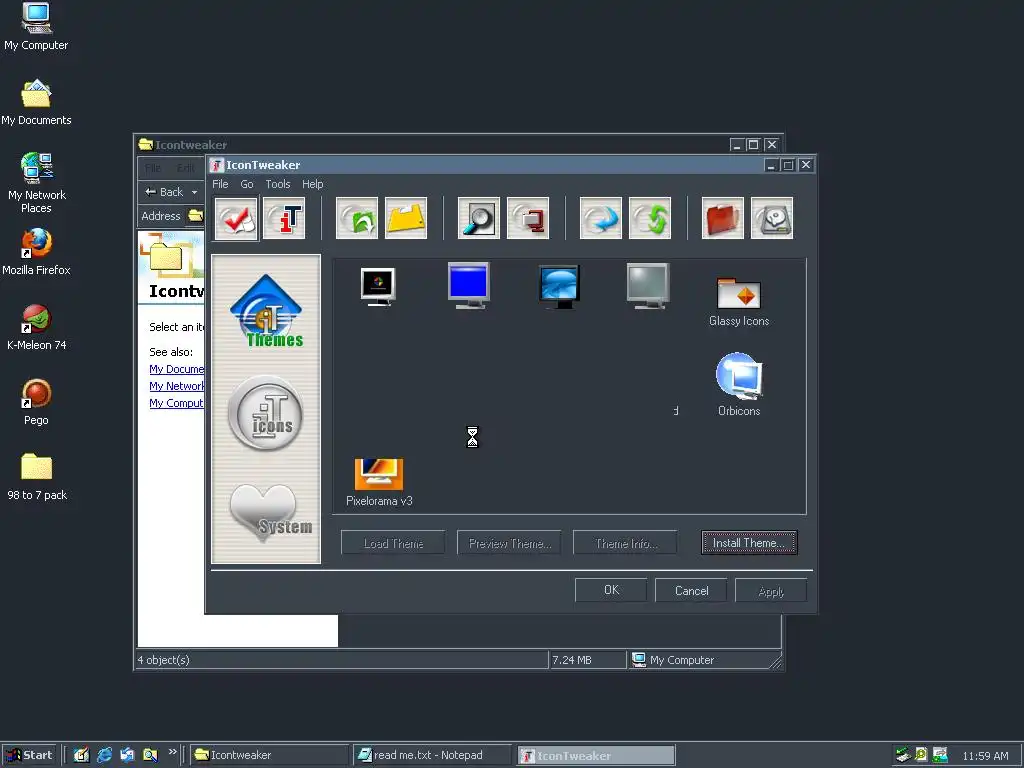Switch to Icontweaker folder taskbar button
This screenshot has height=768, width=1024.
click(x=270, y=755)
